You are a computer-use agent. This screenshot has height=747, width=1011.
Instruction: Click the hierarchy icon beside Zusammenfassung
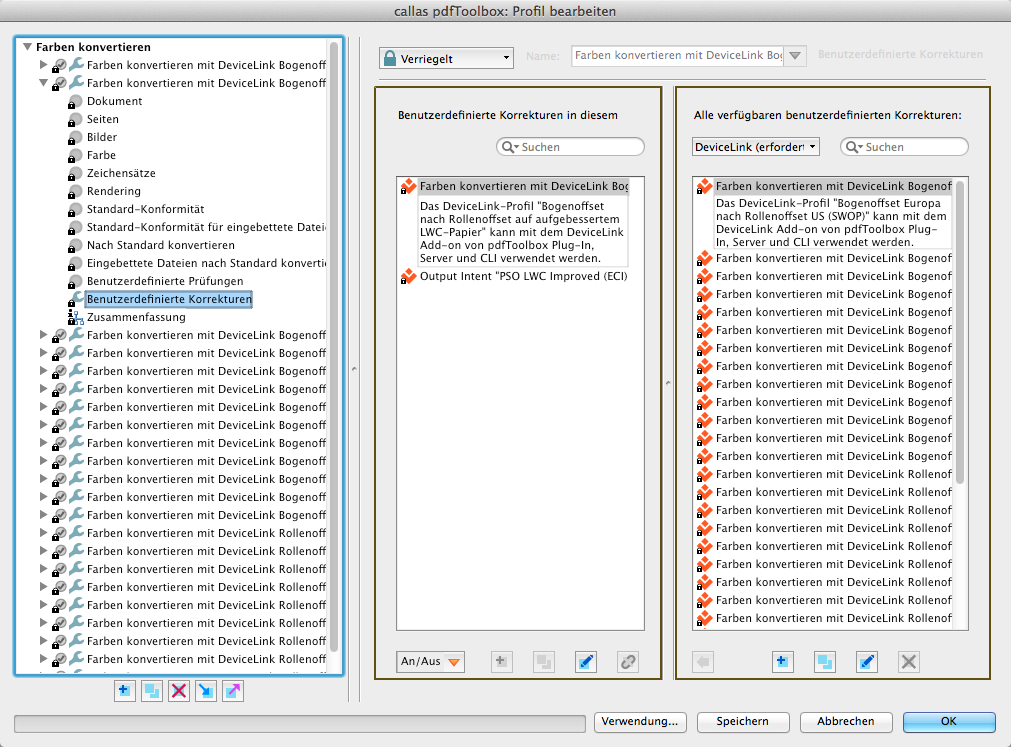tap(75, 317)
